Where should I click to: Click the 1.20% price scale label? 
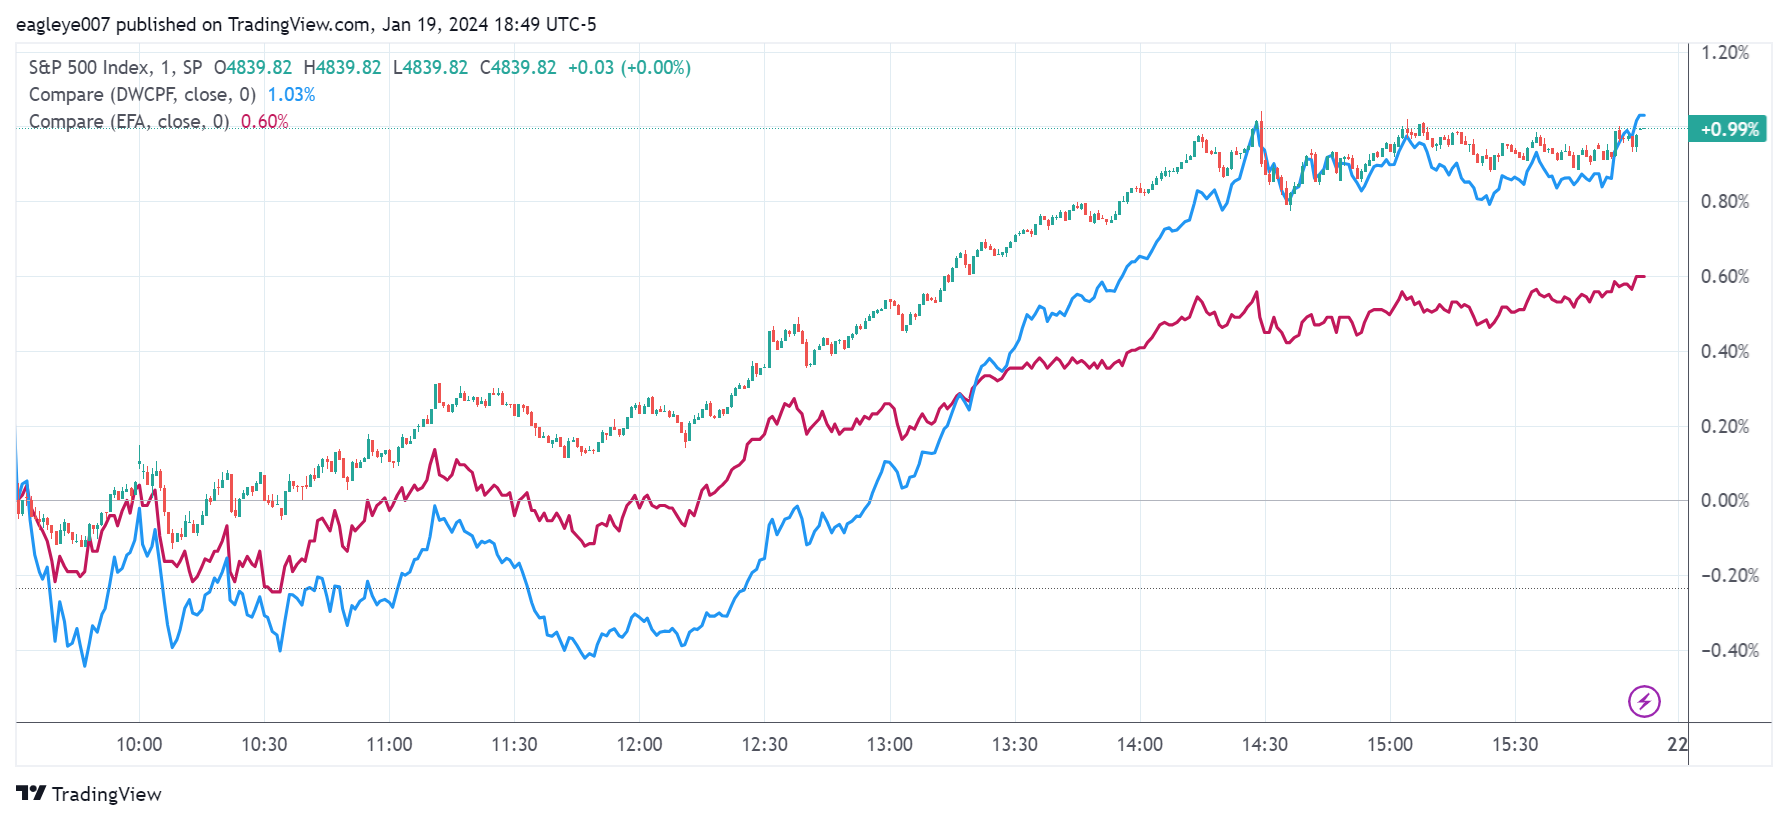(x=1725, y=53)
